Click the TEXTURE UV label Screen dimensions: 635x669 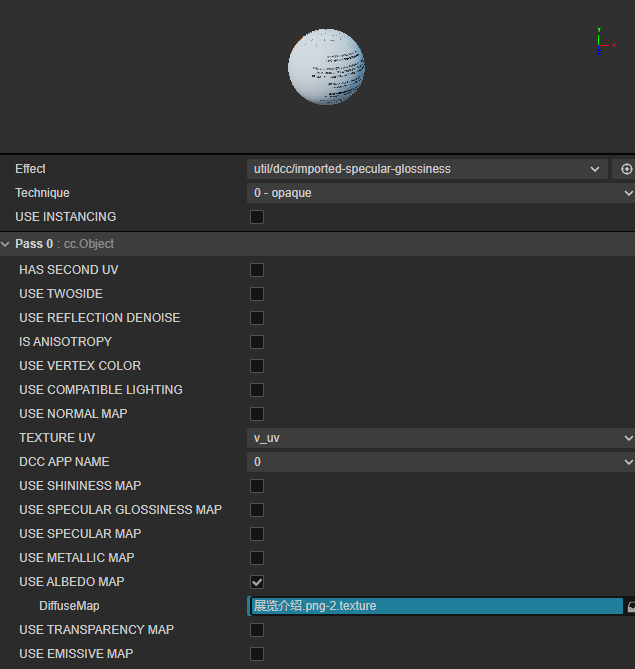pos(57,438)
